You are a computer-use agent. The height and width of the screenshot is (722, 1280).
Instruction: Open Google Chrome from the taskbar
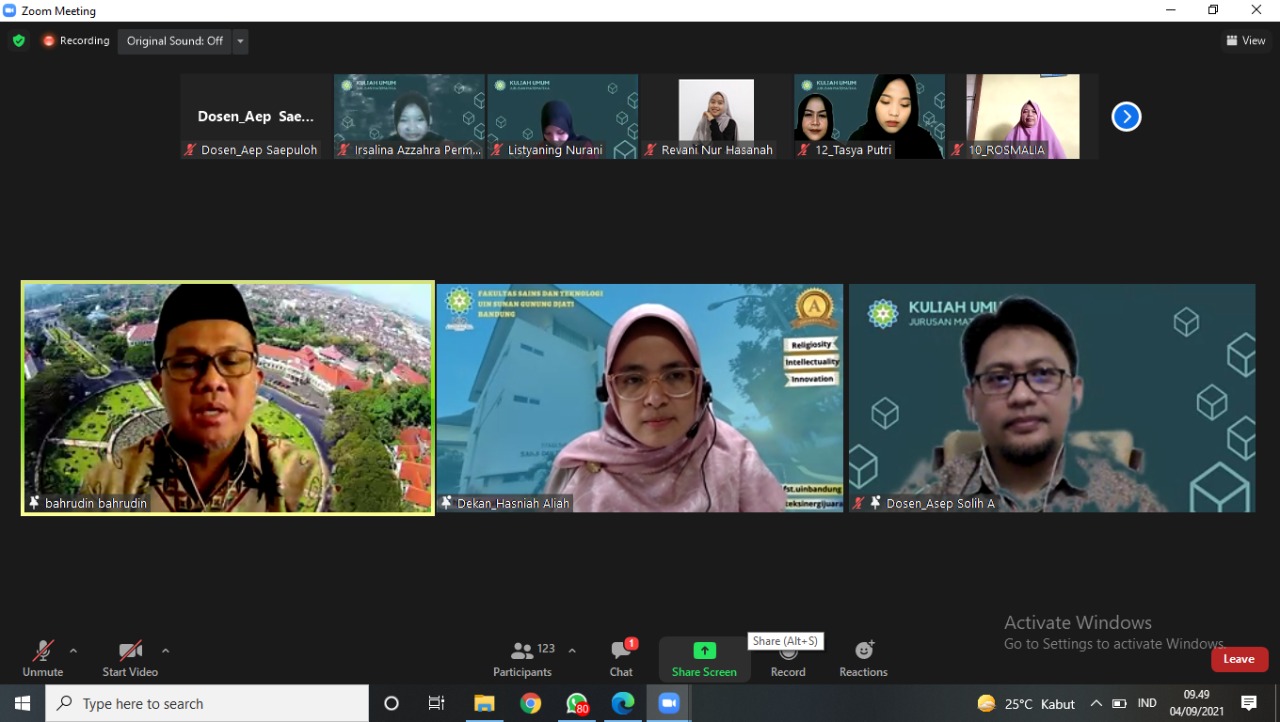point(530,703)
